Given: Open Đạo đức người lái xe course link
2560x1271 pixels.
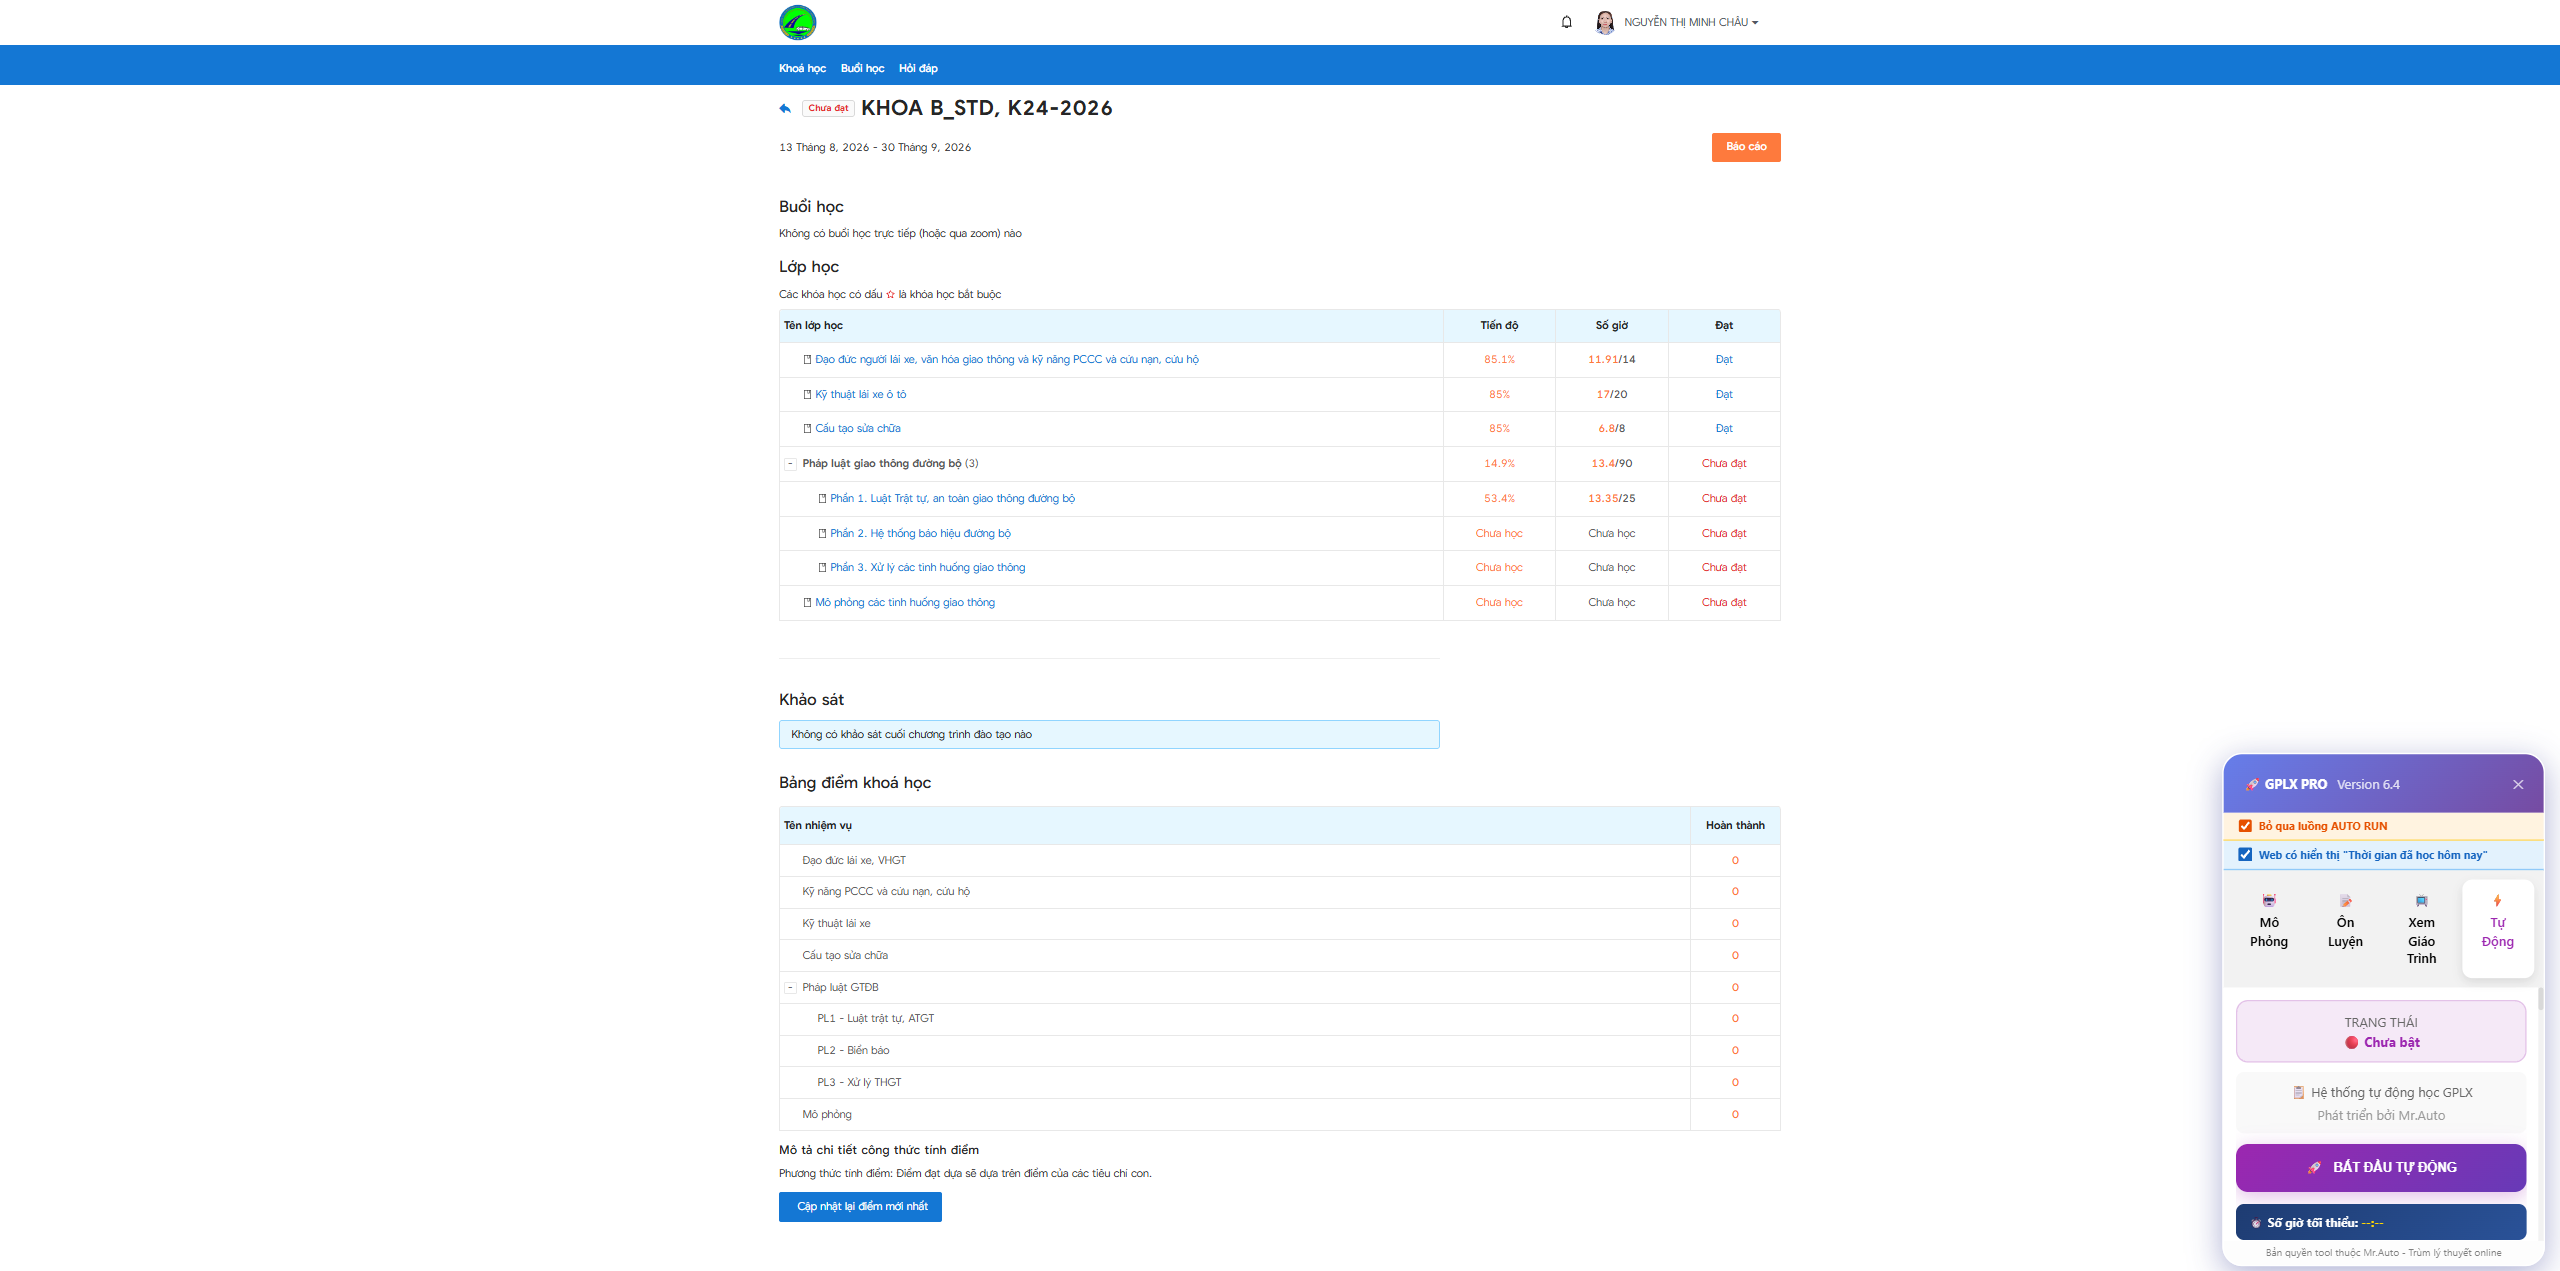Looking at the screenshot, I should pos(1006,359).
